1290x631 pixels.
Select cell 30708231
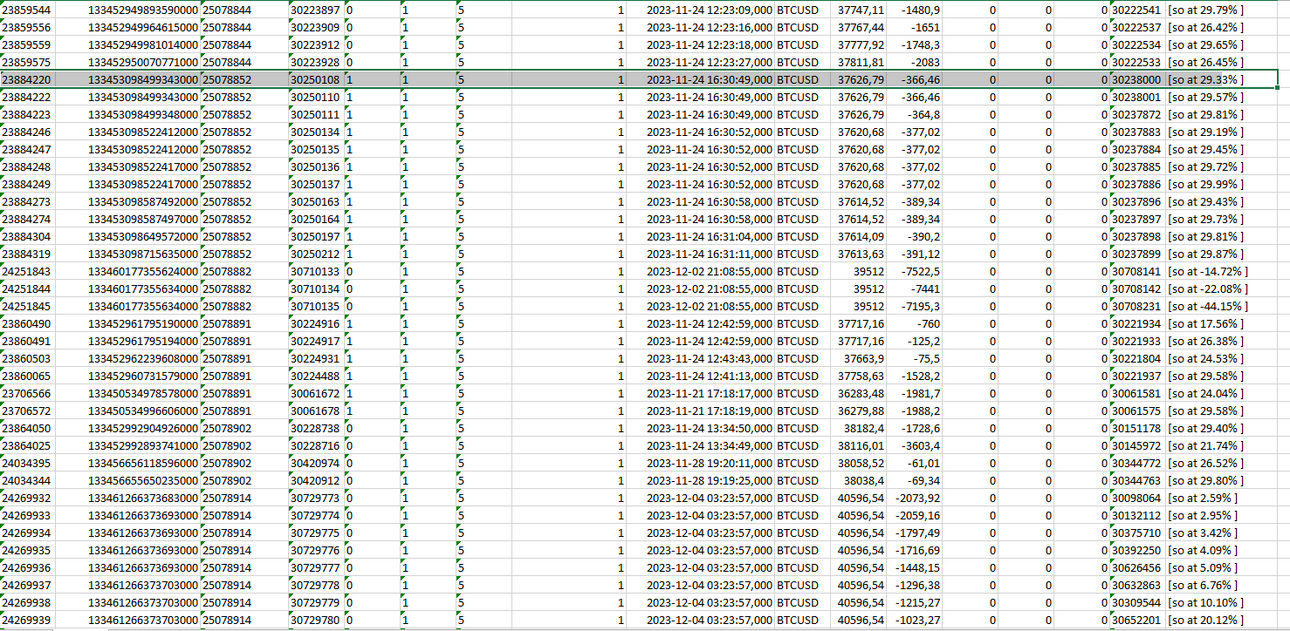coord(1136,306)
